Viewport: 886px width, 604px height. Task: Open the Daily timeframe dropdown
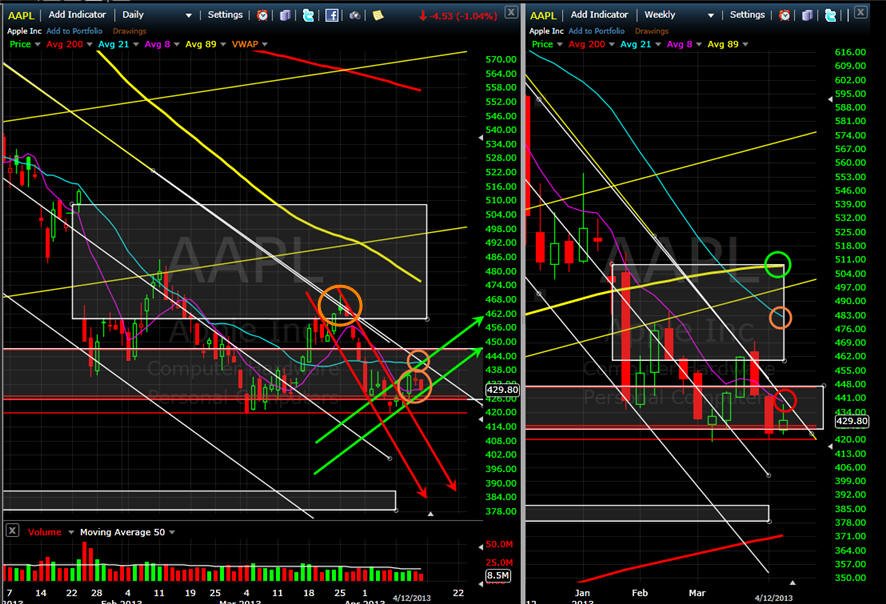[x=157, y=15]
